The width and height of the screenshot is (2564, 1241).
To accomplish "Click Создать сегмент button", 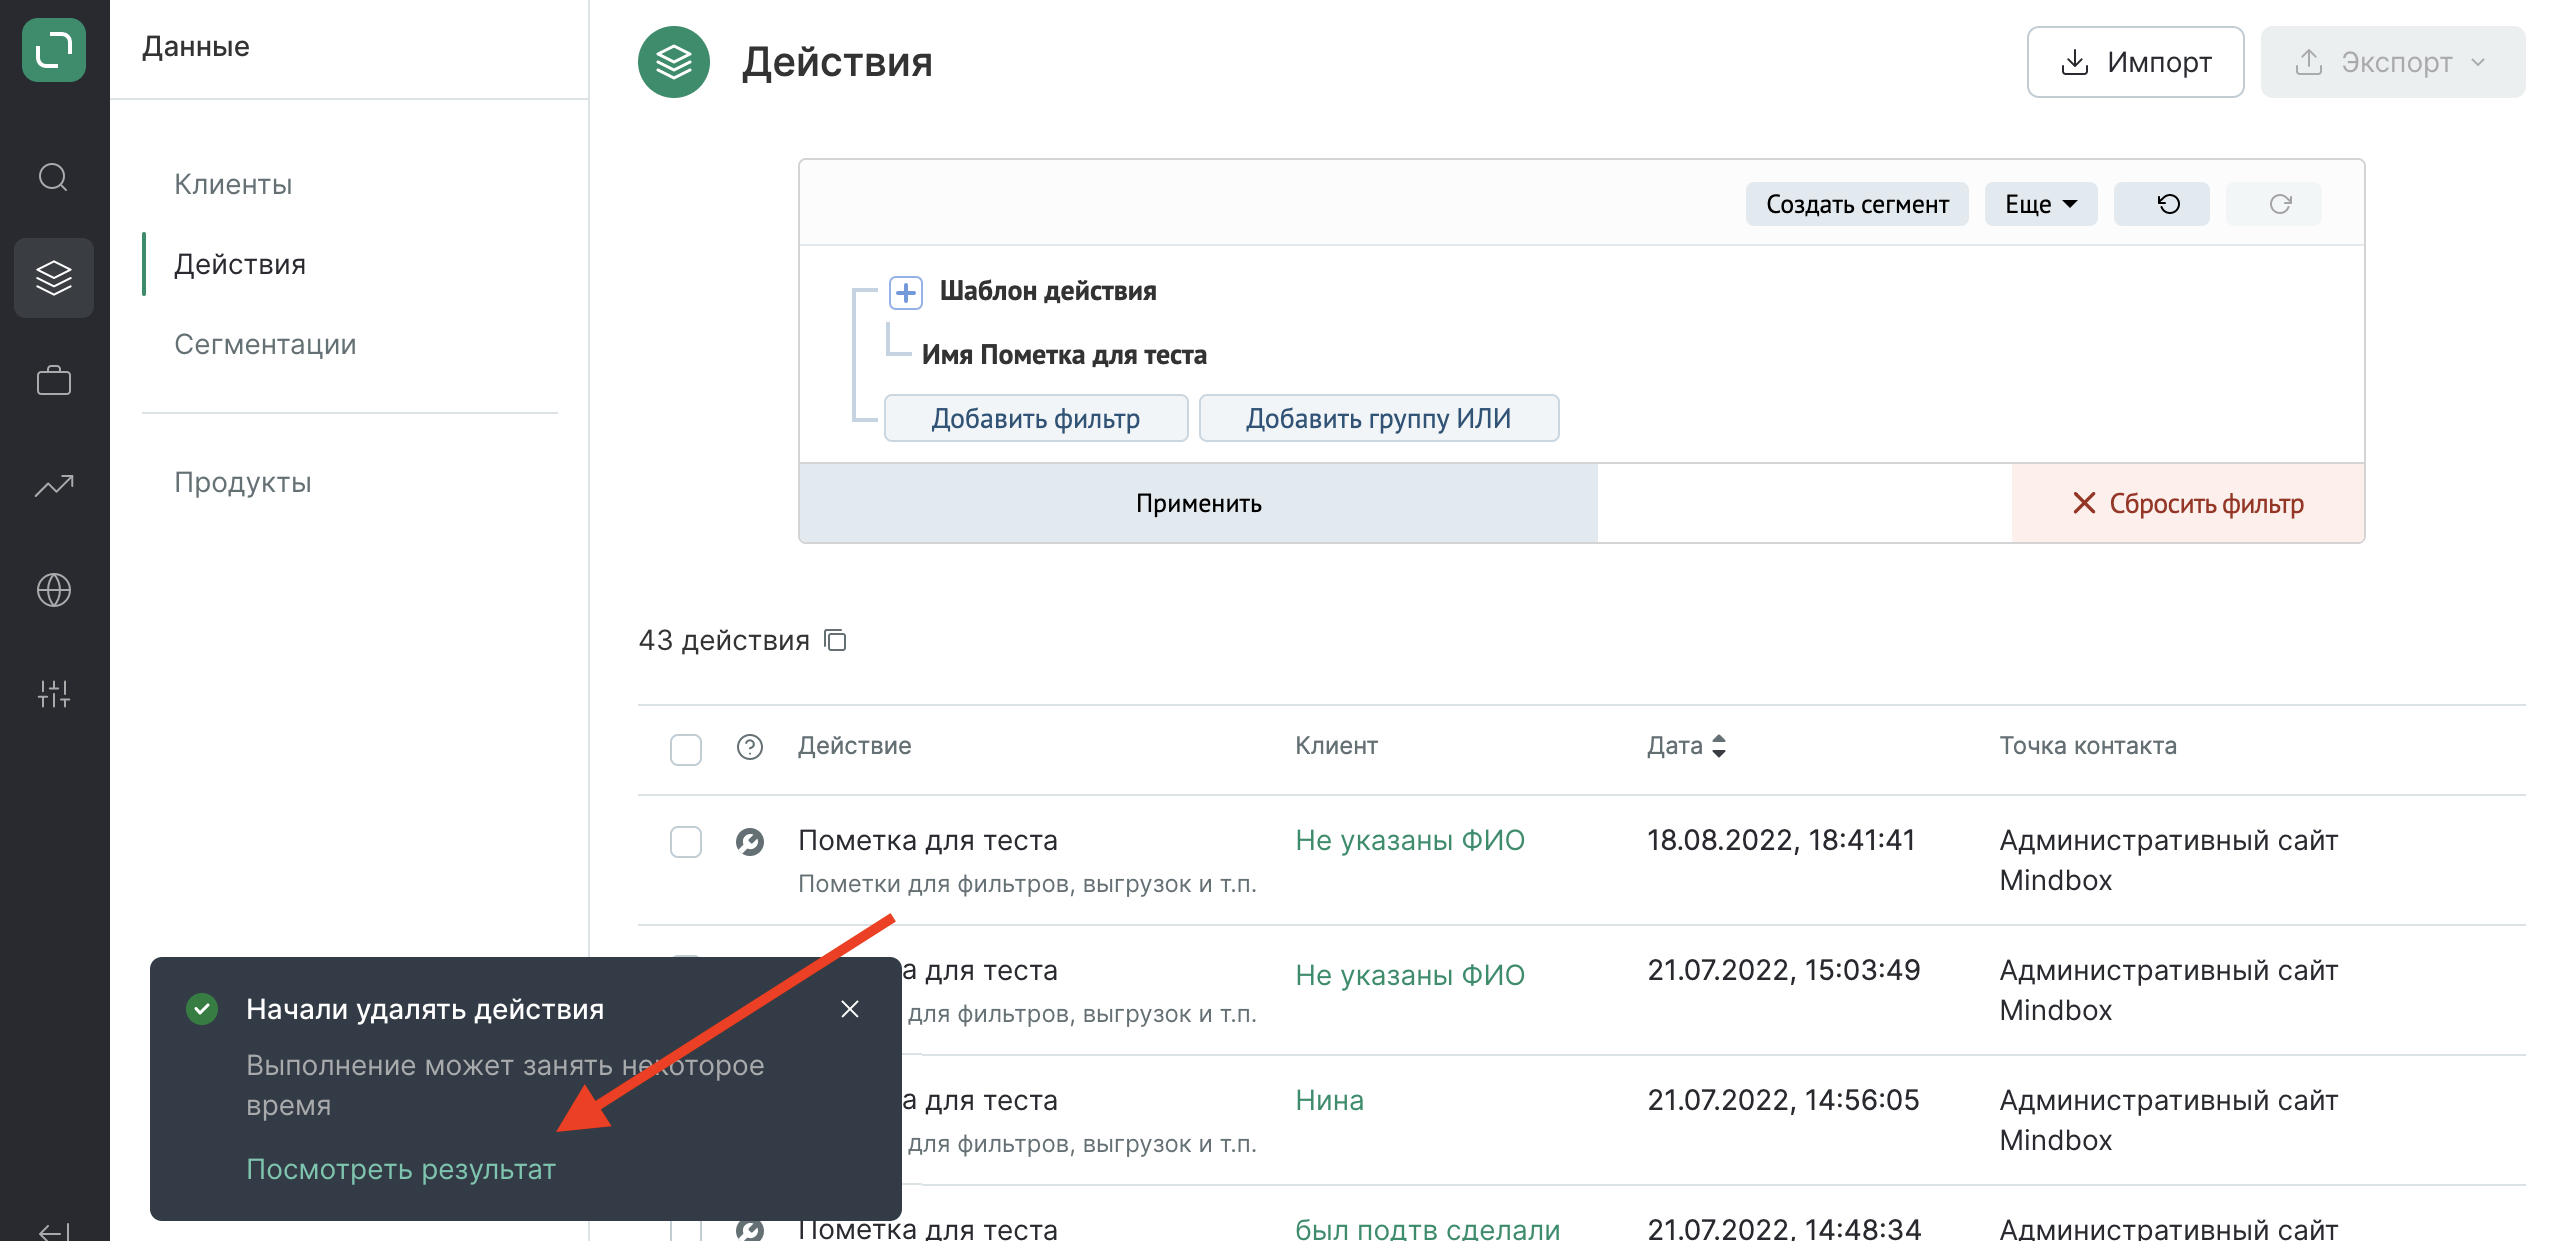I will 1857,204.
